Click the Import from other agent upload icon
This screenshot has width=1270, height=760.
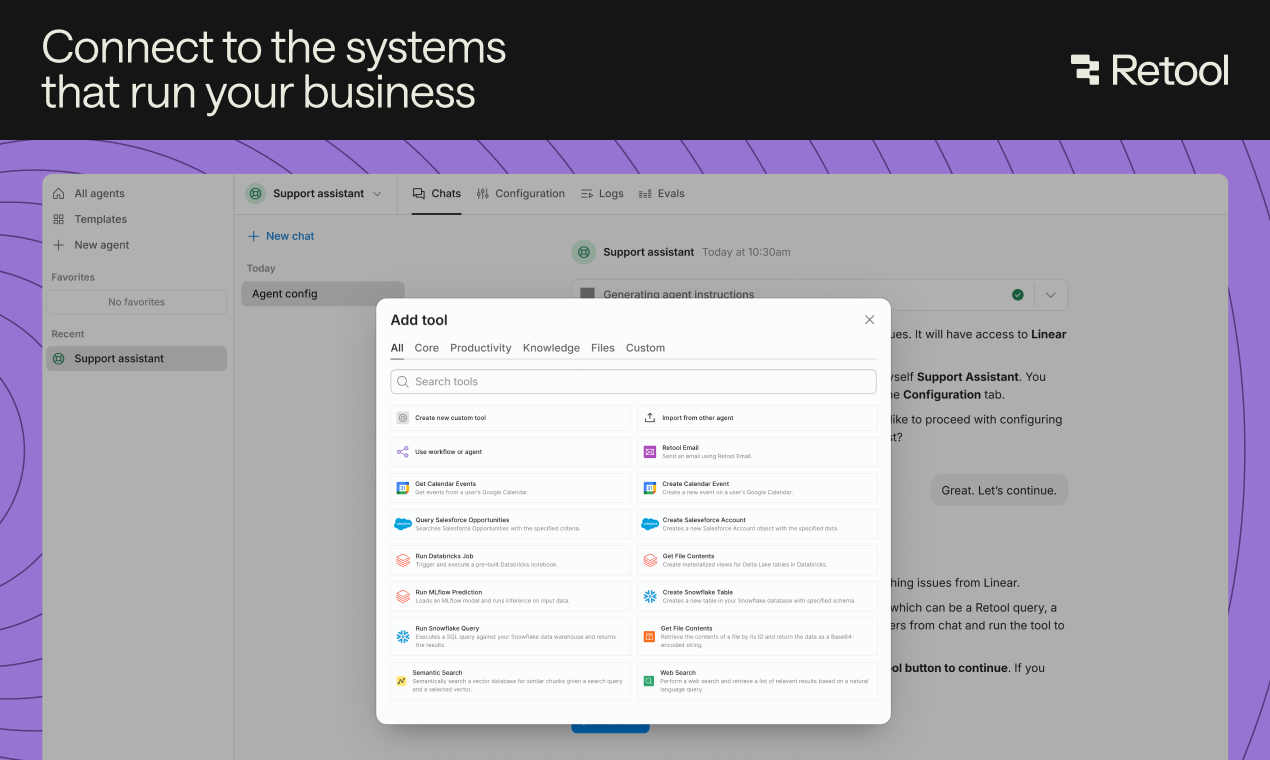click(x=650, y=418)
